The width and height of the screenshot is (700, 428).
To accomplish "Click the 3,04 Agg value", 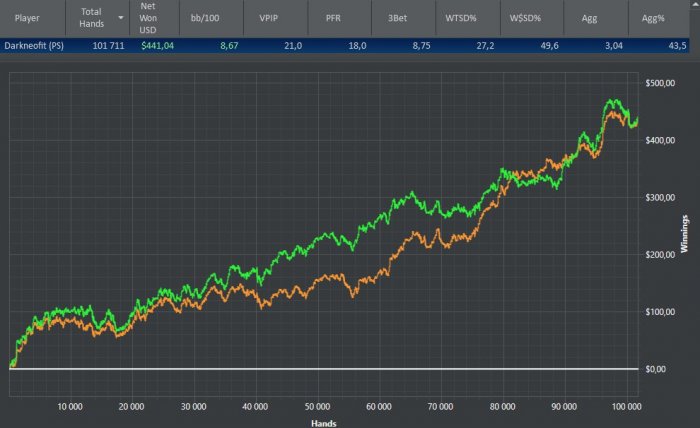I will point(614,46).
